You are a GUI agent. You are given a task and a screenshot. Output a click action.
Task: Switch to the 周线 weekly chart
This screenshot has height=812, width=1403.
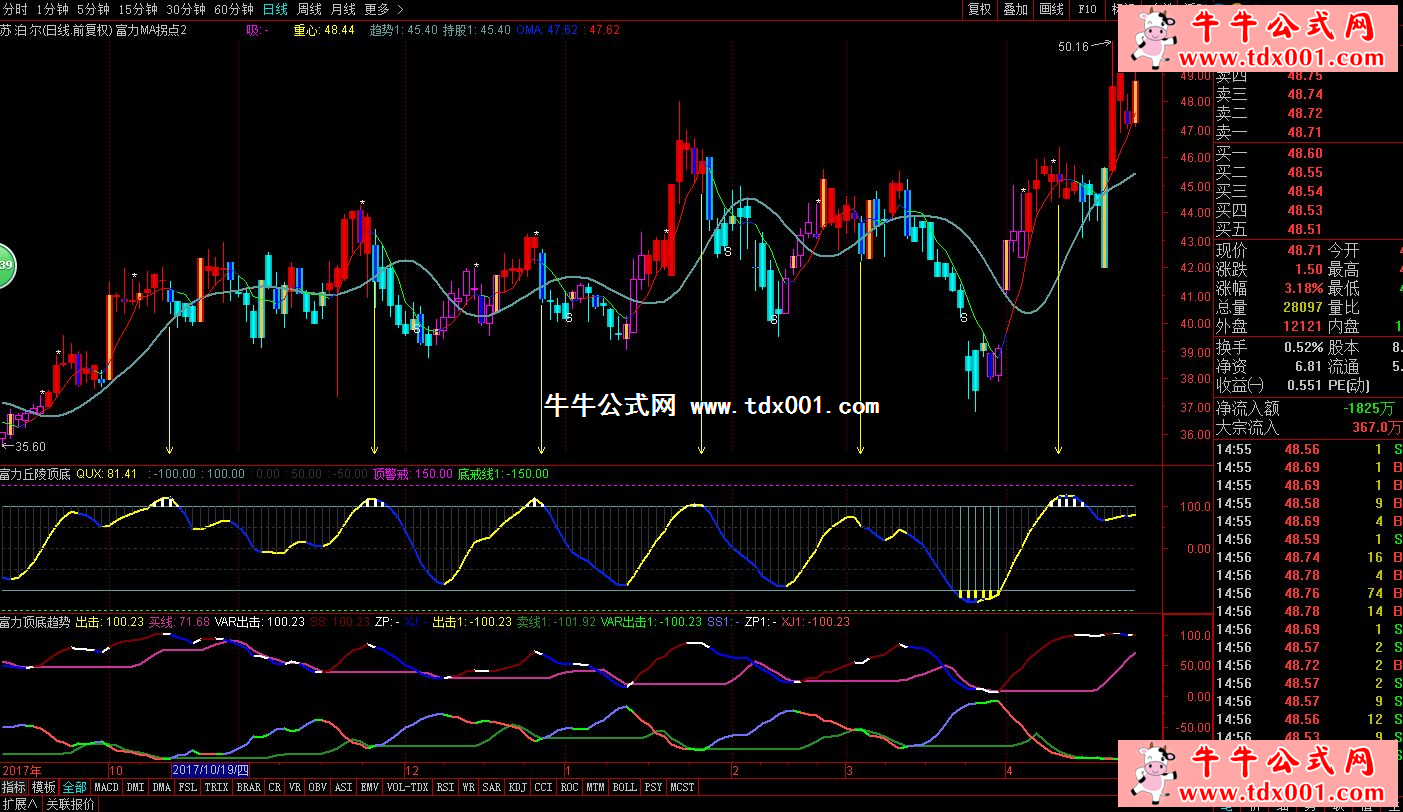309,9
